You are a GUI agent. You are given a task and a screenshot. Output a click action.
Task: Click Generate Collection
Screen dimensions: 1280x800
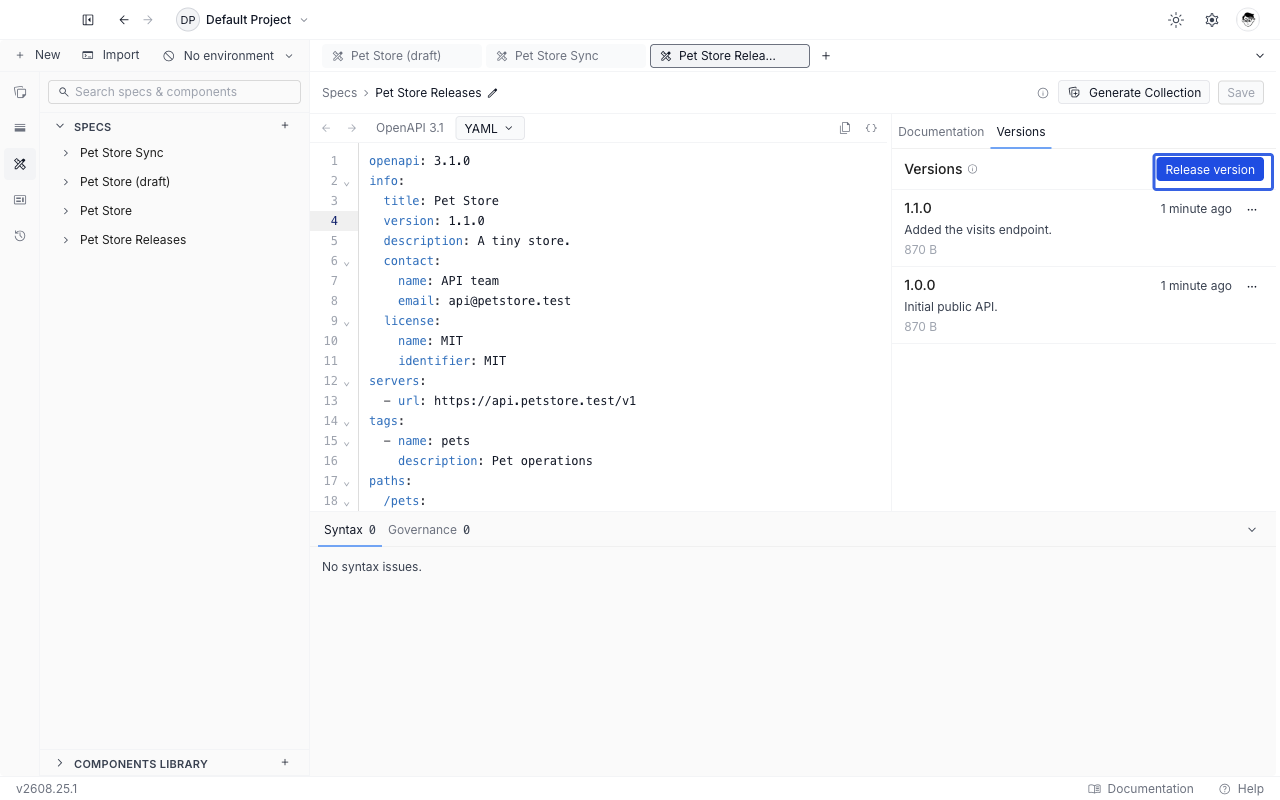coord(1134,93)
